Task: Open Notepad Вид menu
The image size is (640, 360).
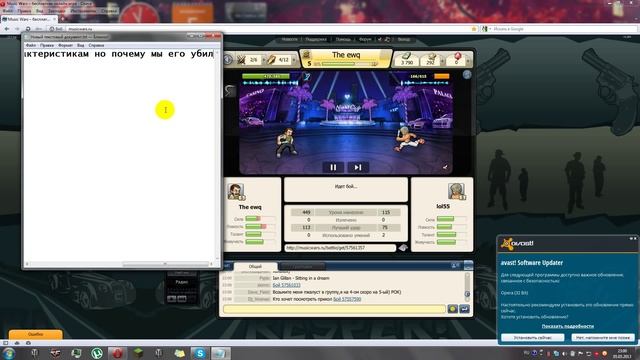Action: click(80, 45)
